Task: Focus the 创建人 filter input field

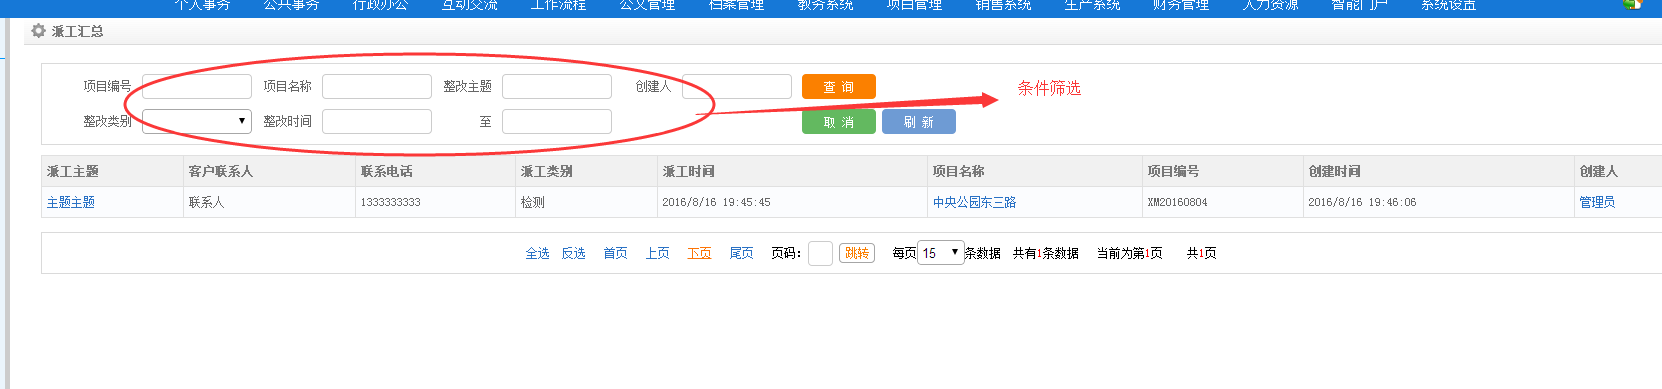Action: tap(737, 87)
